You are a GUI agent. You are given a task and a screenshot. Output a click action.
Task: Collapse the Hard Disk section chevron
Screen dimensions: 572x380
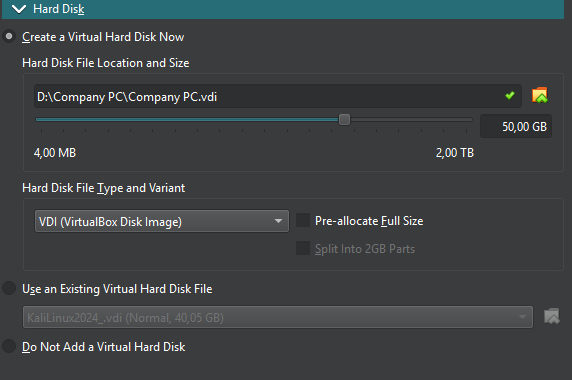click(x=19, y=9)
